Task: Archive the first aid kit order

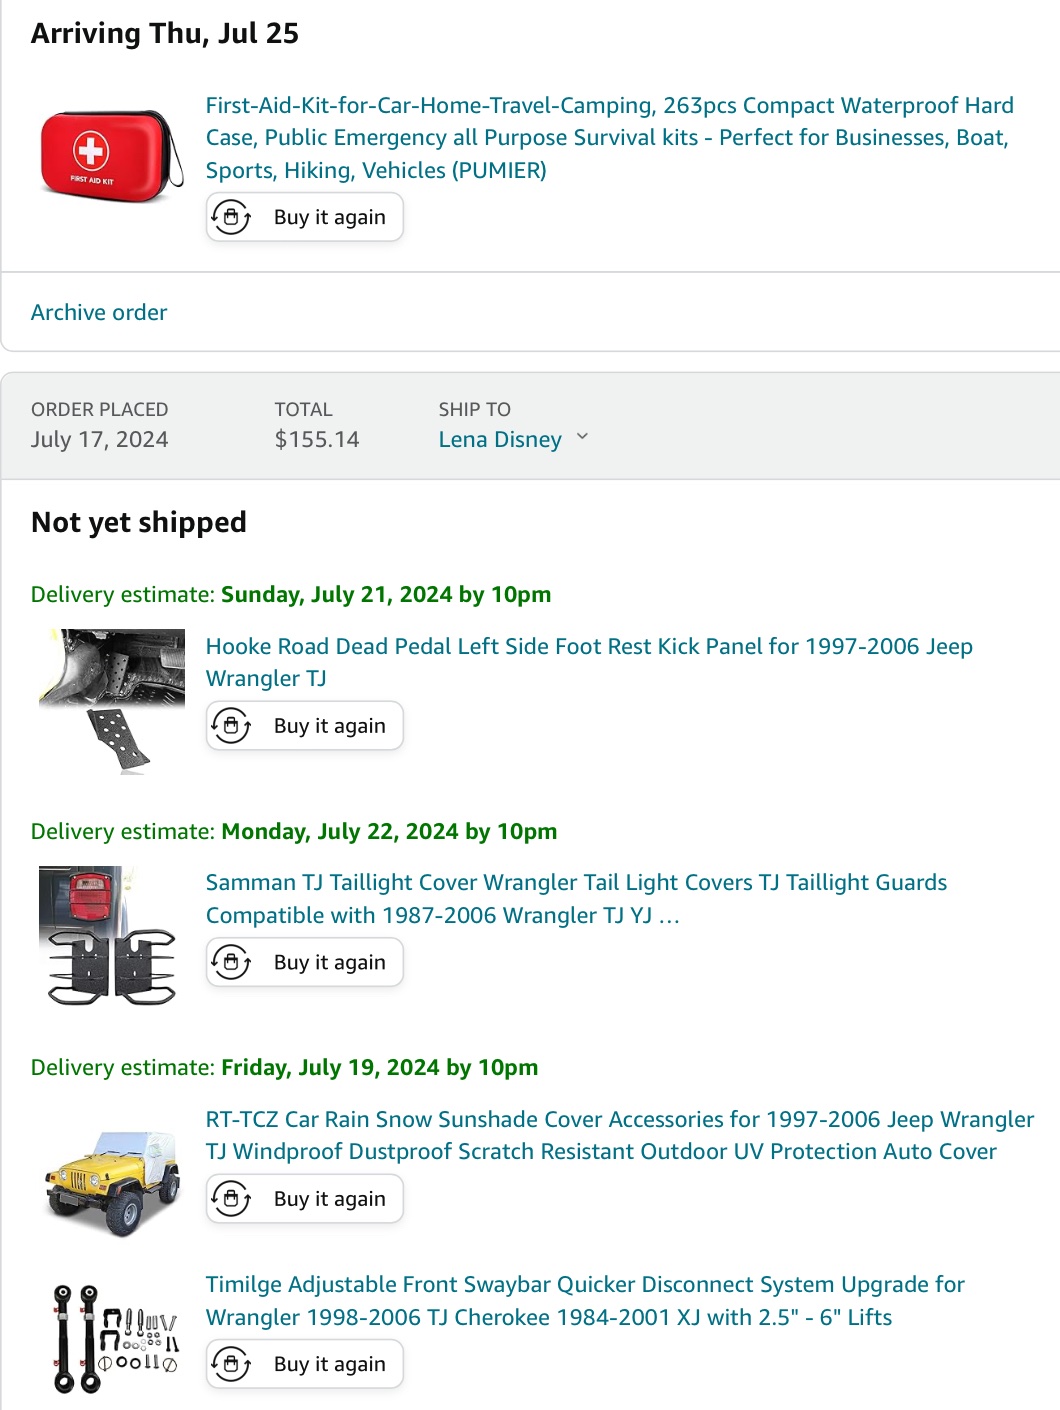Action: pos(99,313)
